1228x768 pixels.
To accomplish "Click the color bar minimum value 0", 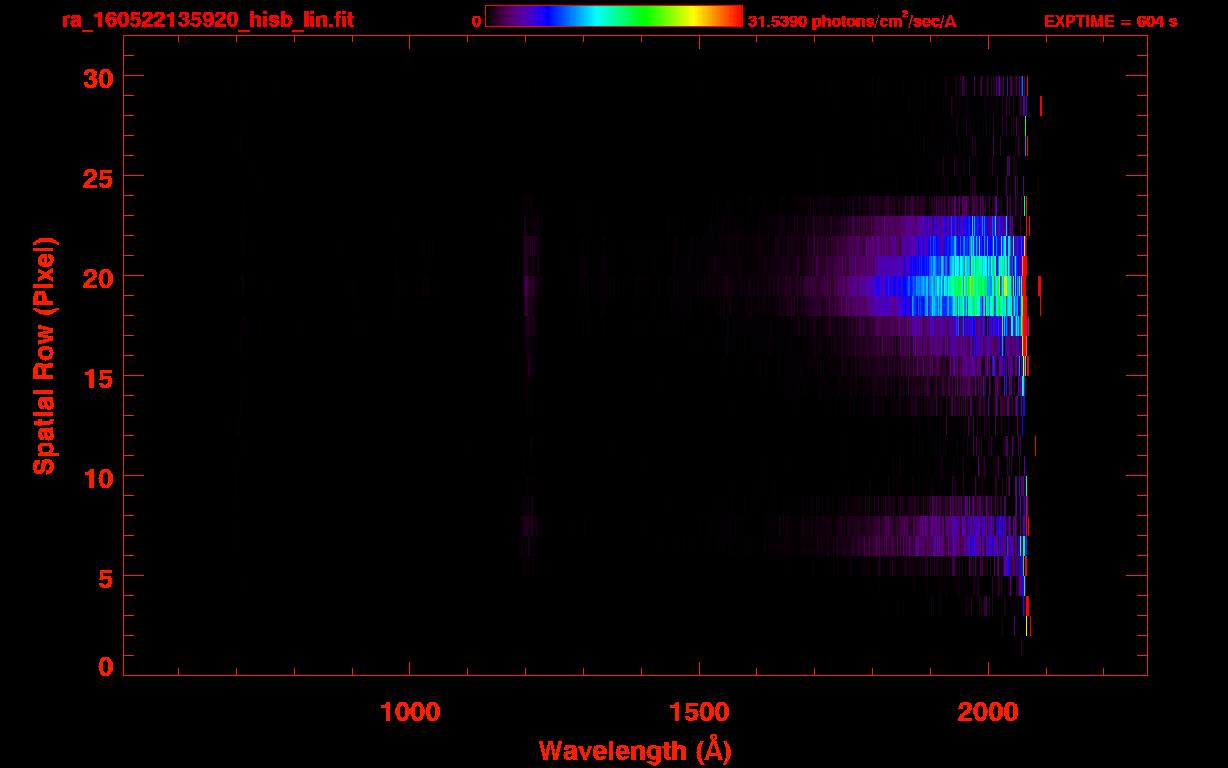I will [477, 21].
